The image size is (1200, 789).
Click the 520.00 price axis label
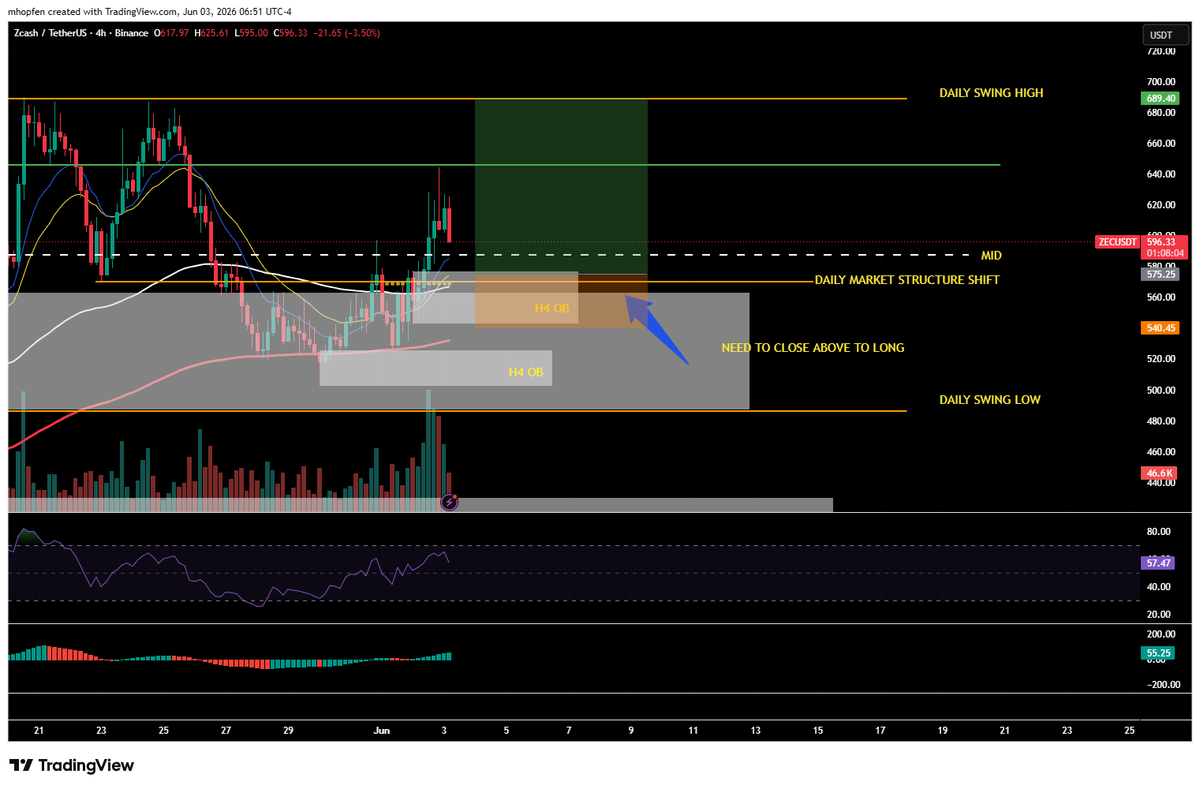(x=1161, y=360)
